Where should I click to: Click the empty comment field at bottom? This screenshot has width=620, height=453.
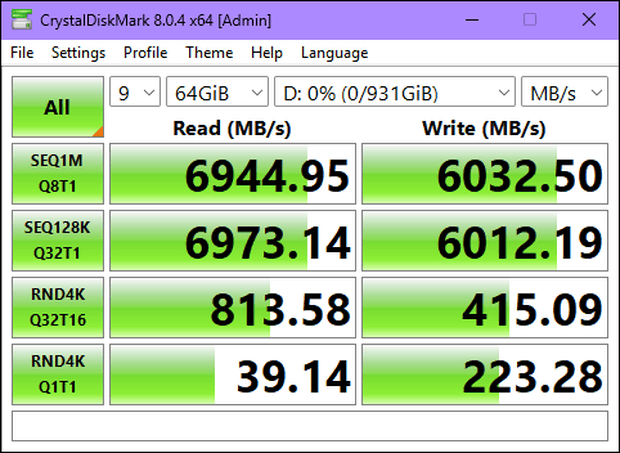(x=310, y=426)
